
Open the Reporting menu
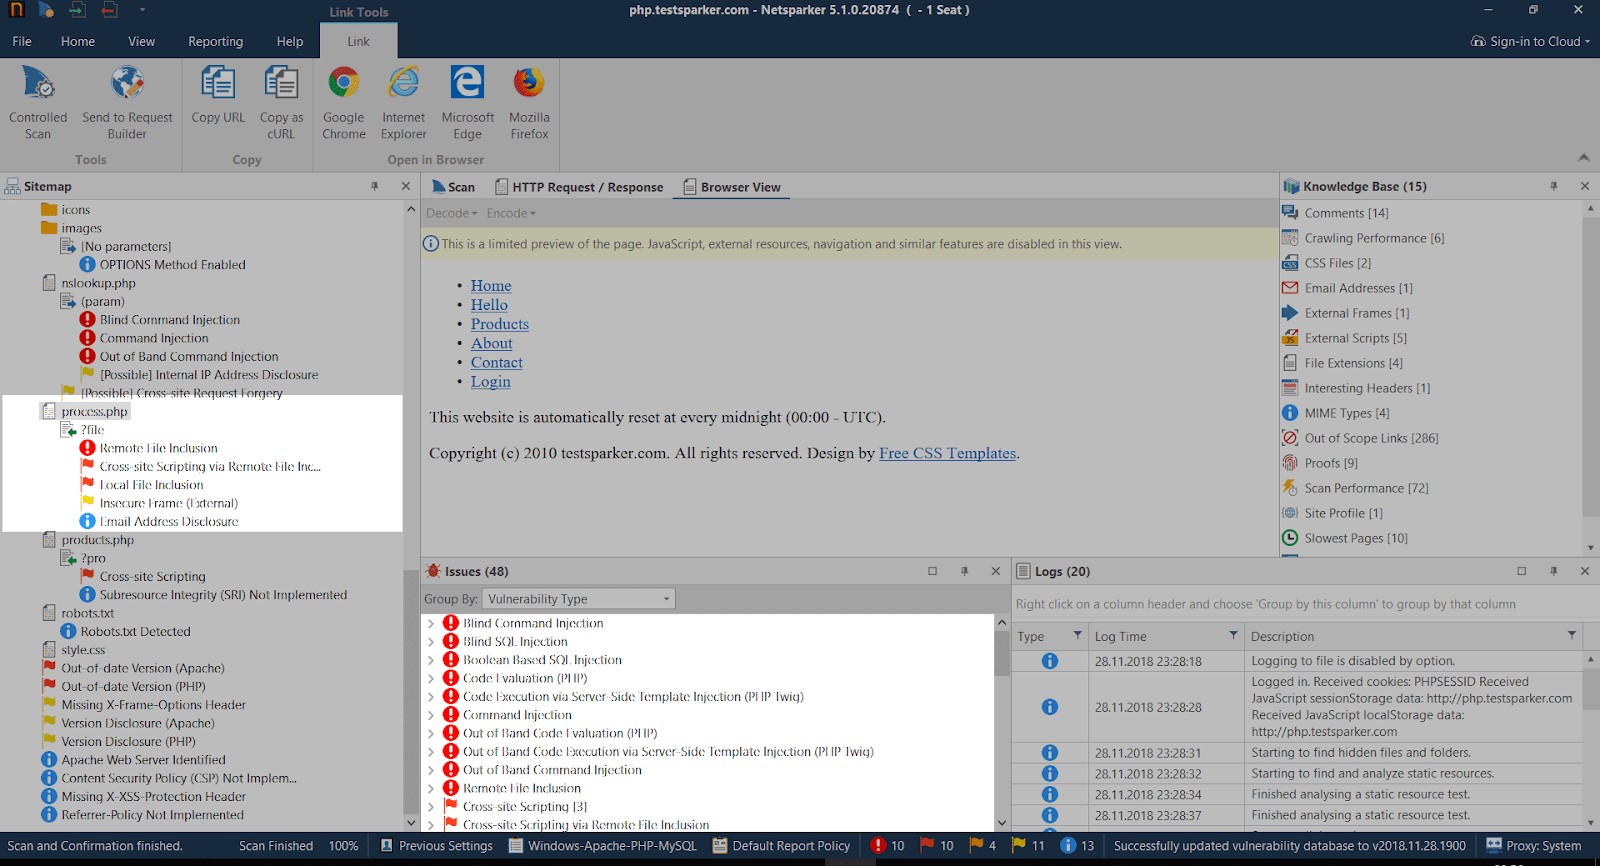215,41
